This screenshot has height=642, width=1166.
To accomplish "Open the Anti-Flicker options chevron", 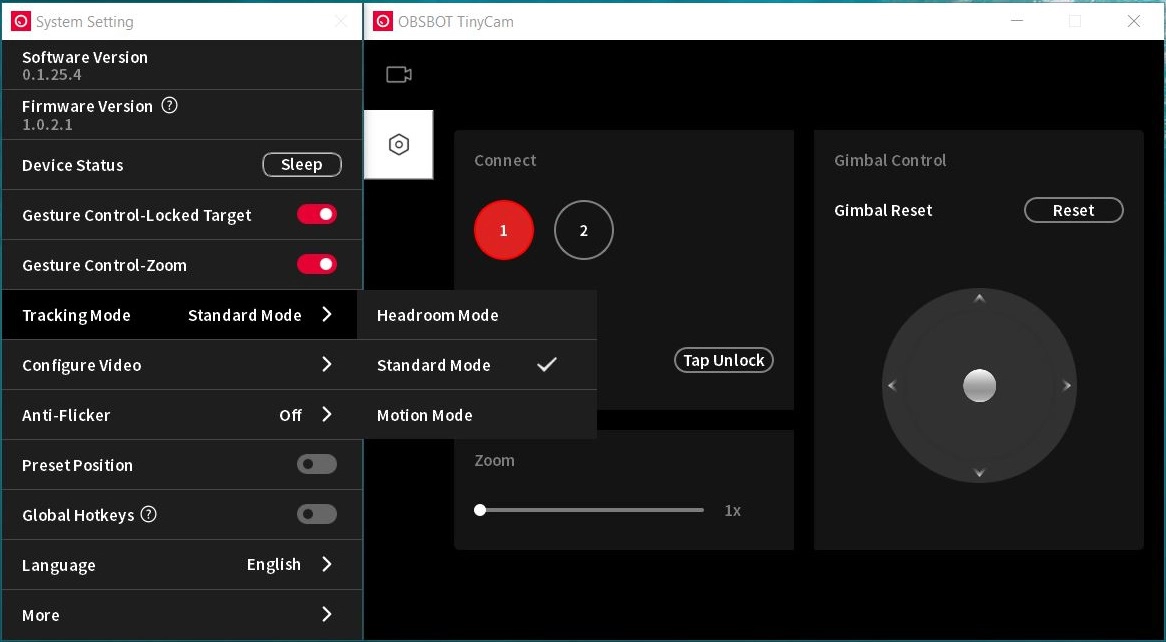I will pos(326,414).
